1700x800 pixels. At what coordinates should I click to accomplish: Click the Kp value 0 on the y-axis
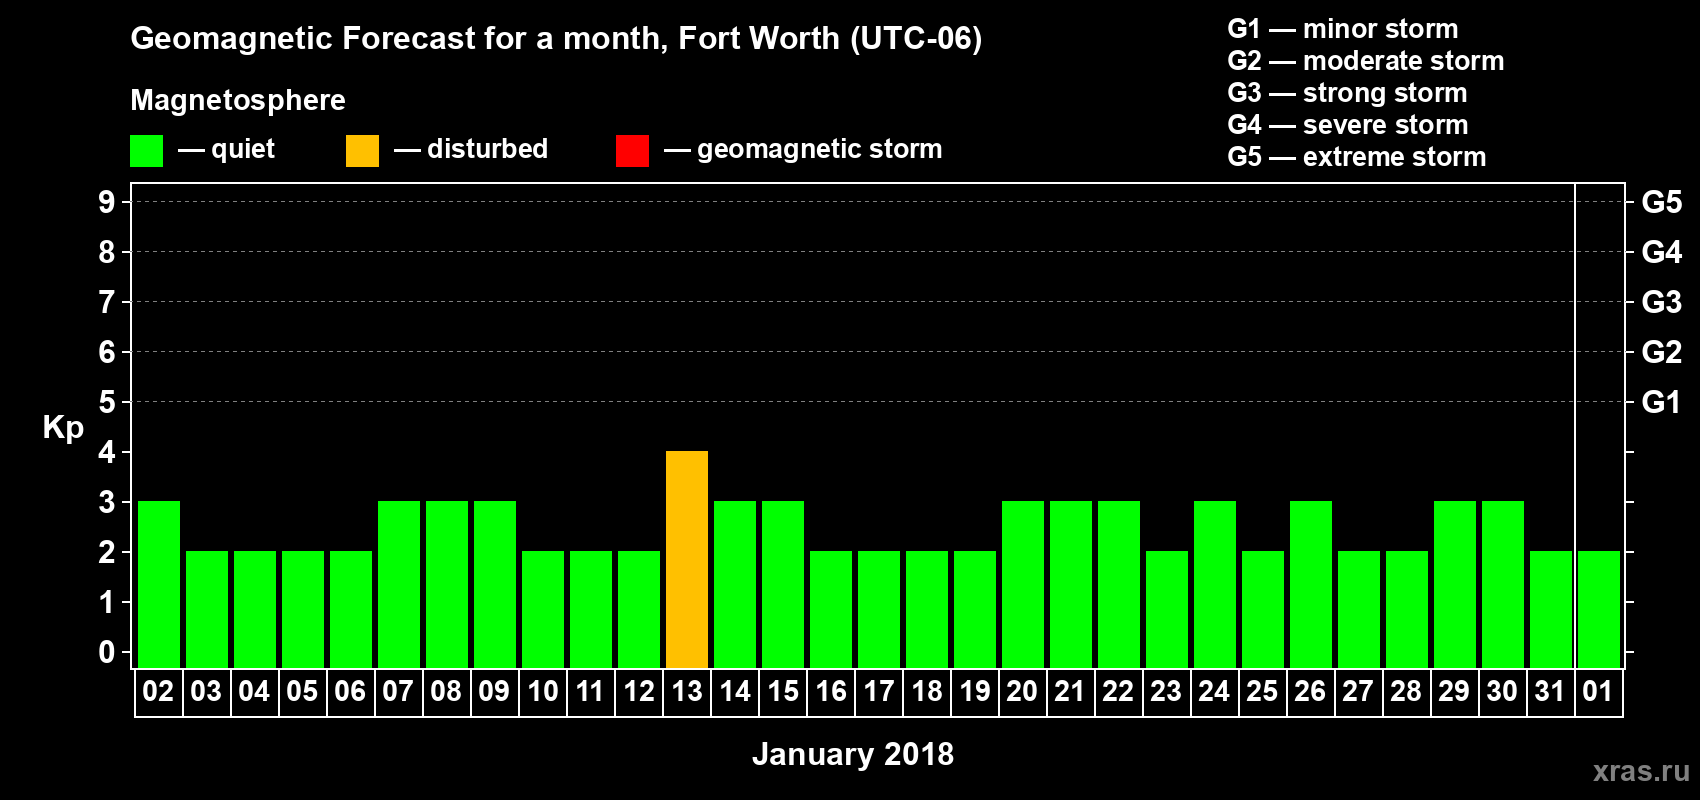pyautogui.click(x=107, y=652)
